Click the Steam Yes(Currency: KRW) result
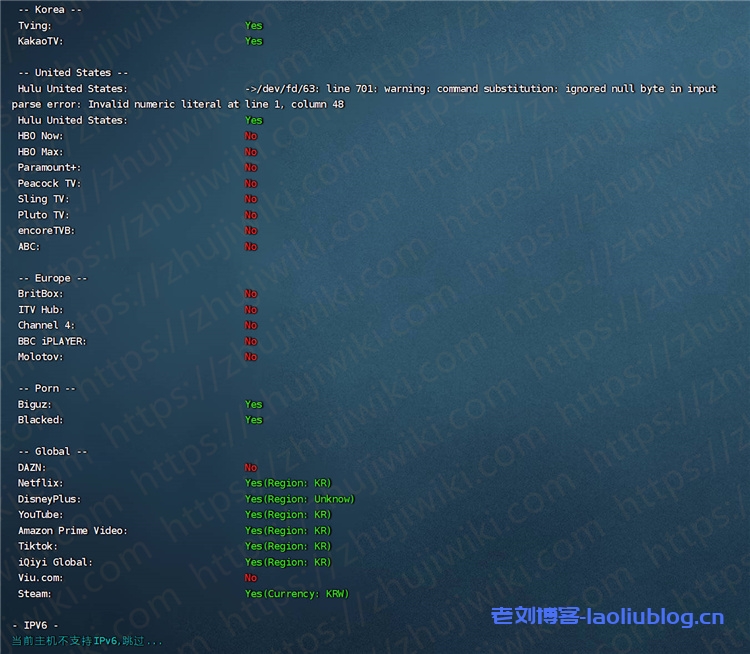Screen dimensions: 750x654 click(297, 594)
